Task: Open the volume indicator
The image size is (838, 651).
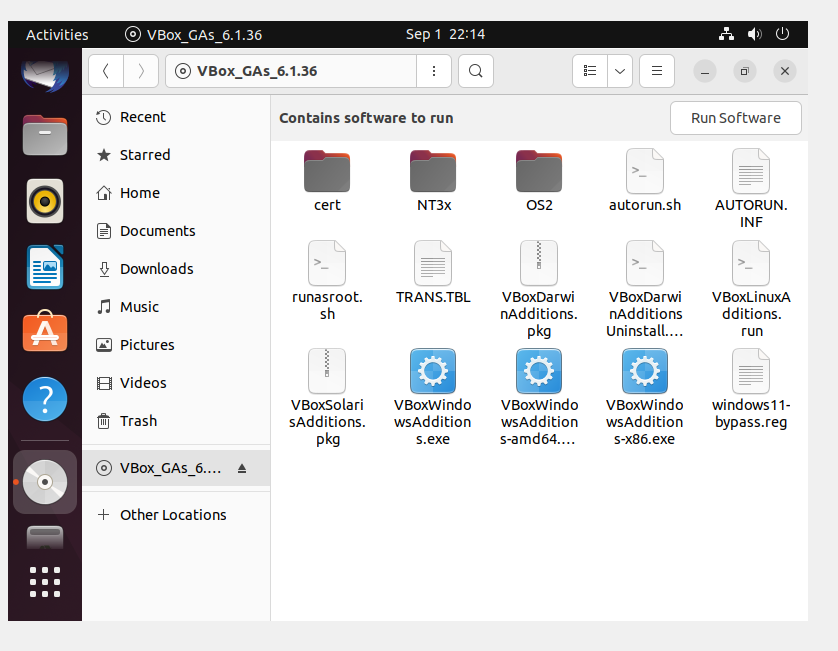Action: pos(754,34)
